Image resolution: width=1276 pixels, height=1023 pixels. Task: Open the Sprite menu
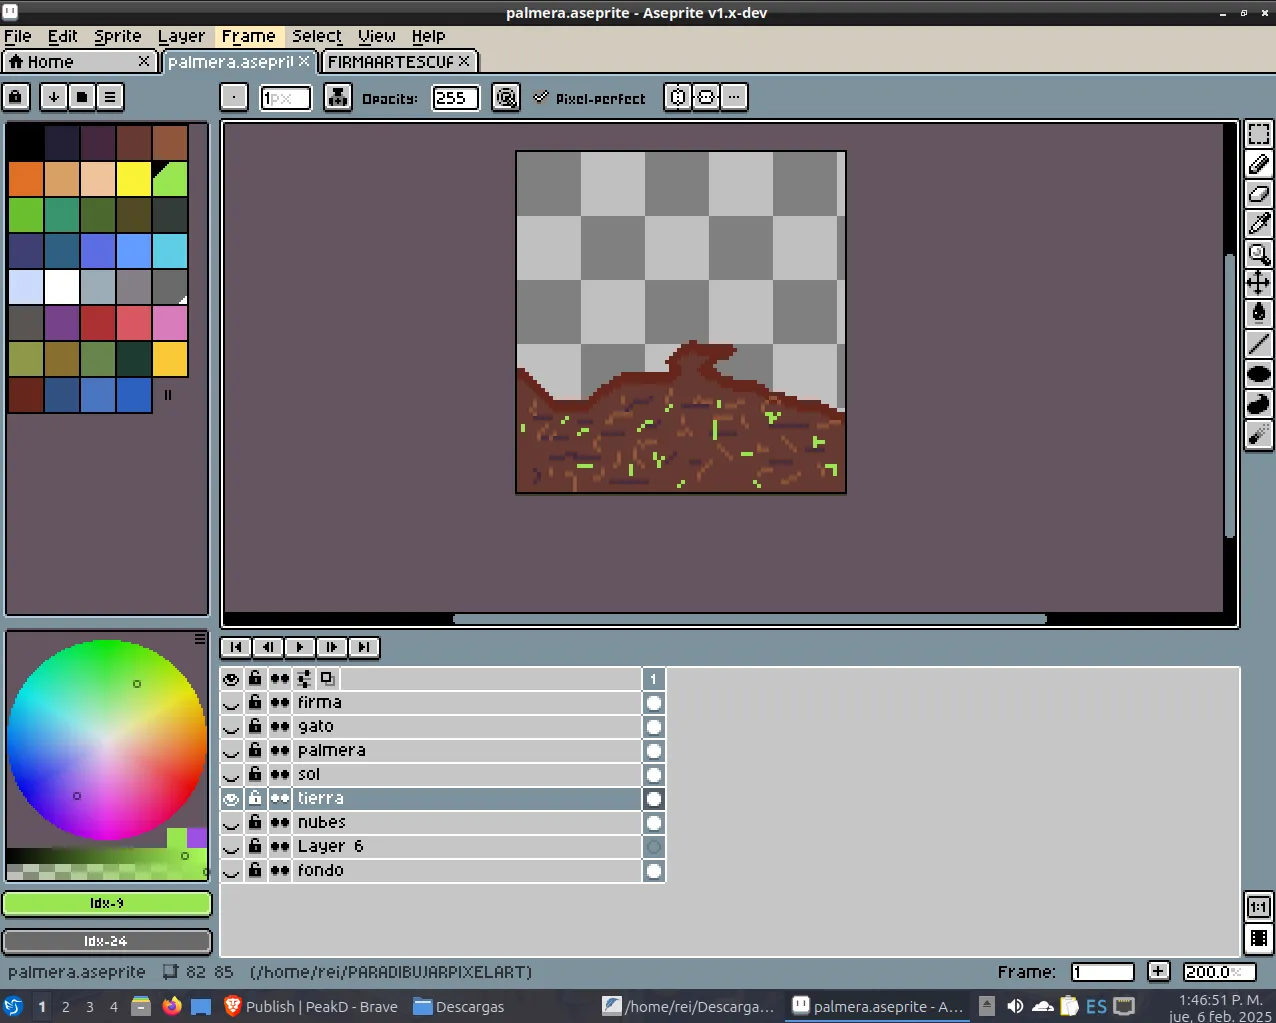coord(118,36)
